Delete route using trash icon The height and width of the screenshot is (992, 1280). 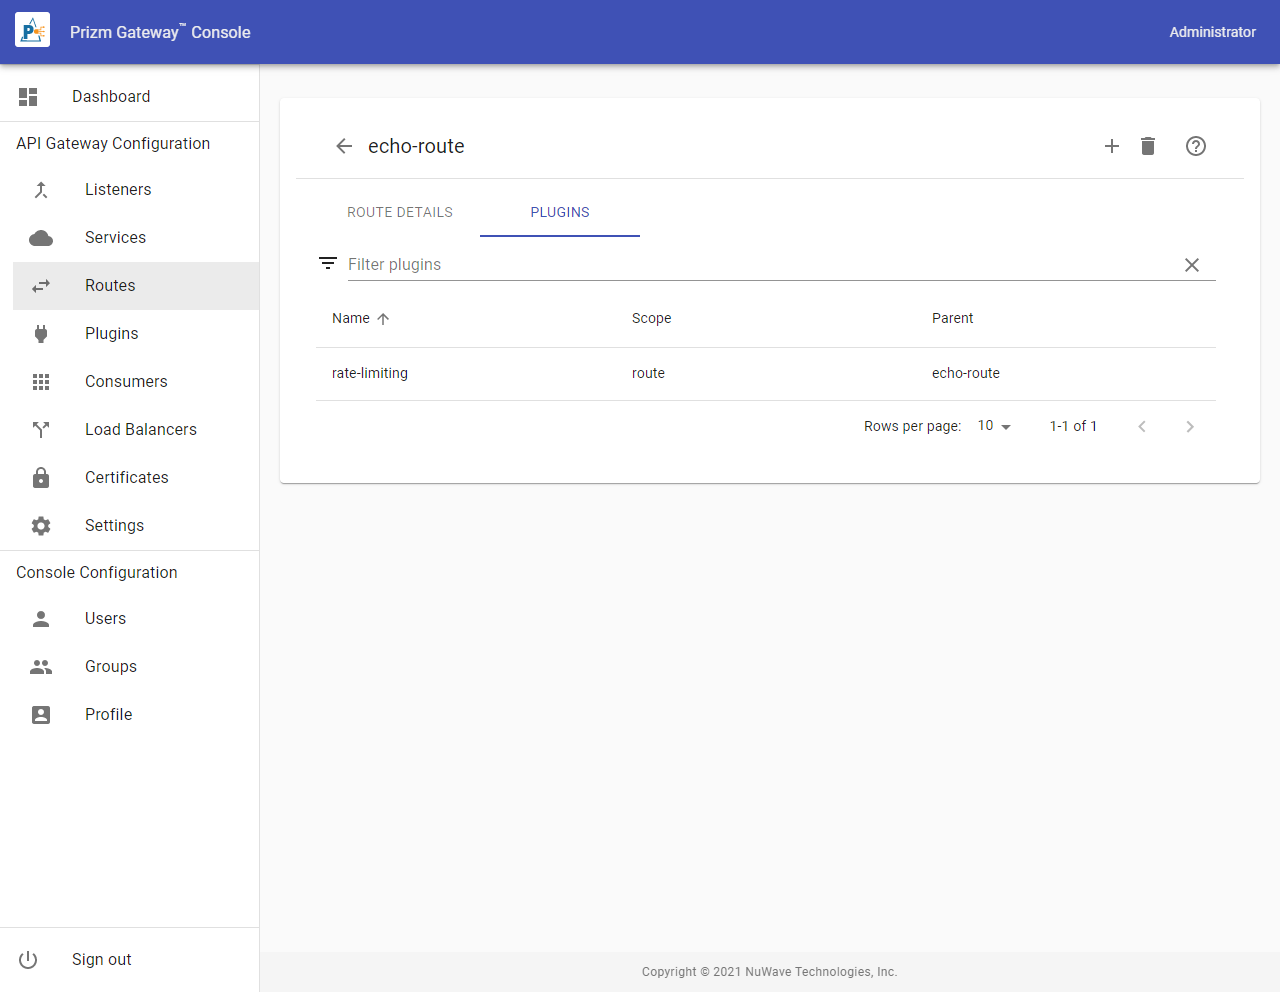pyautogui.click(x=1148, y=146)
